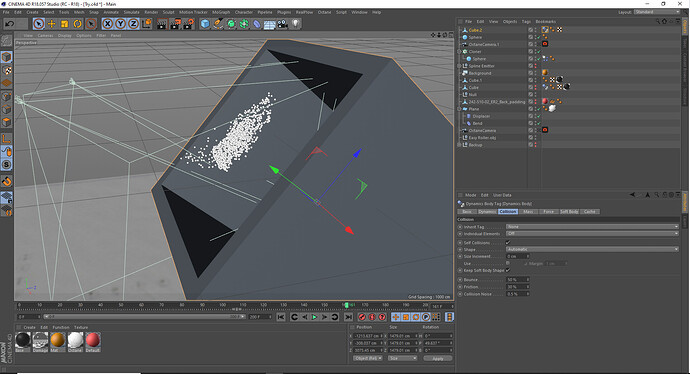The height and width of the screenshot is (374, 690).
Task: Click the Enable Axis L-shaped icon
Action: (7, 139)
